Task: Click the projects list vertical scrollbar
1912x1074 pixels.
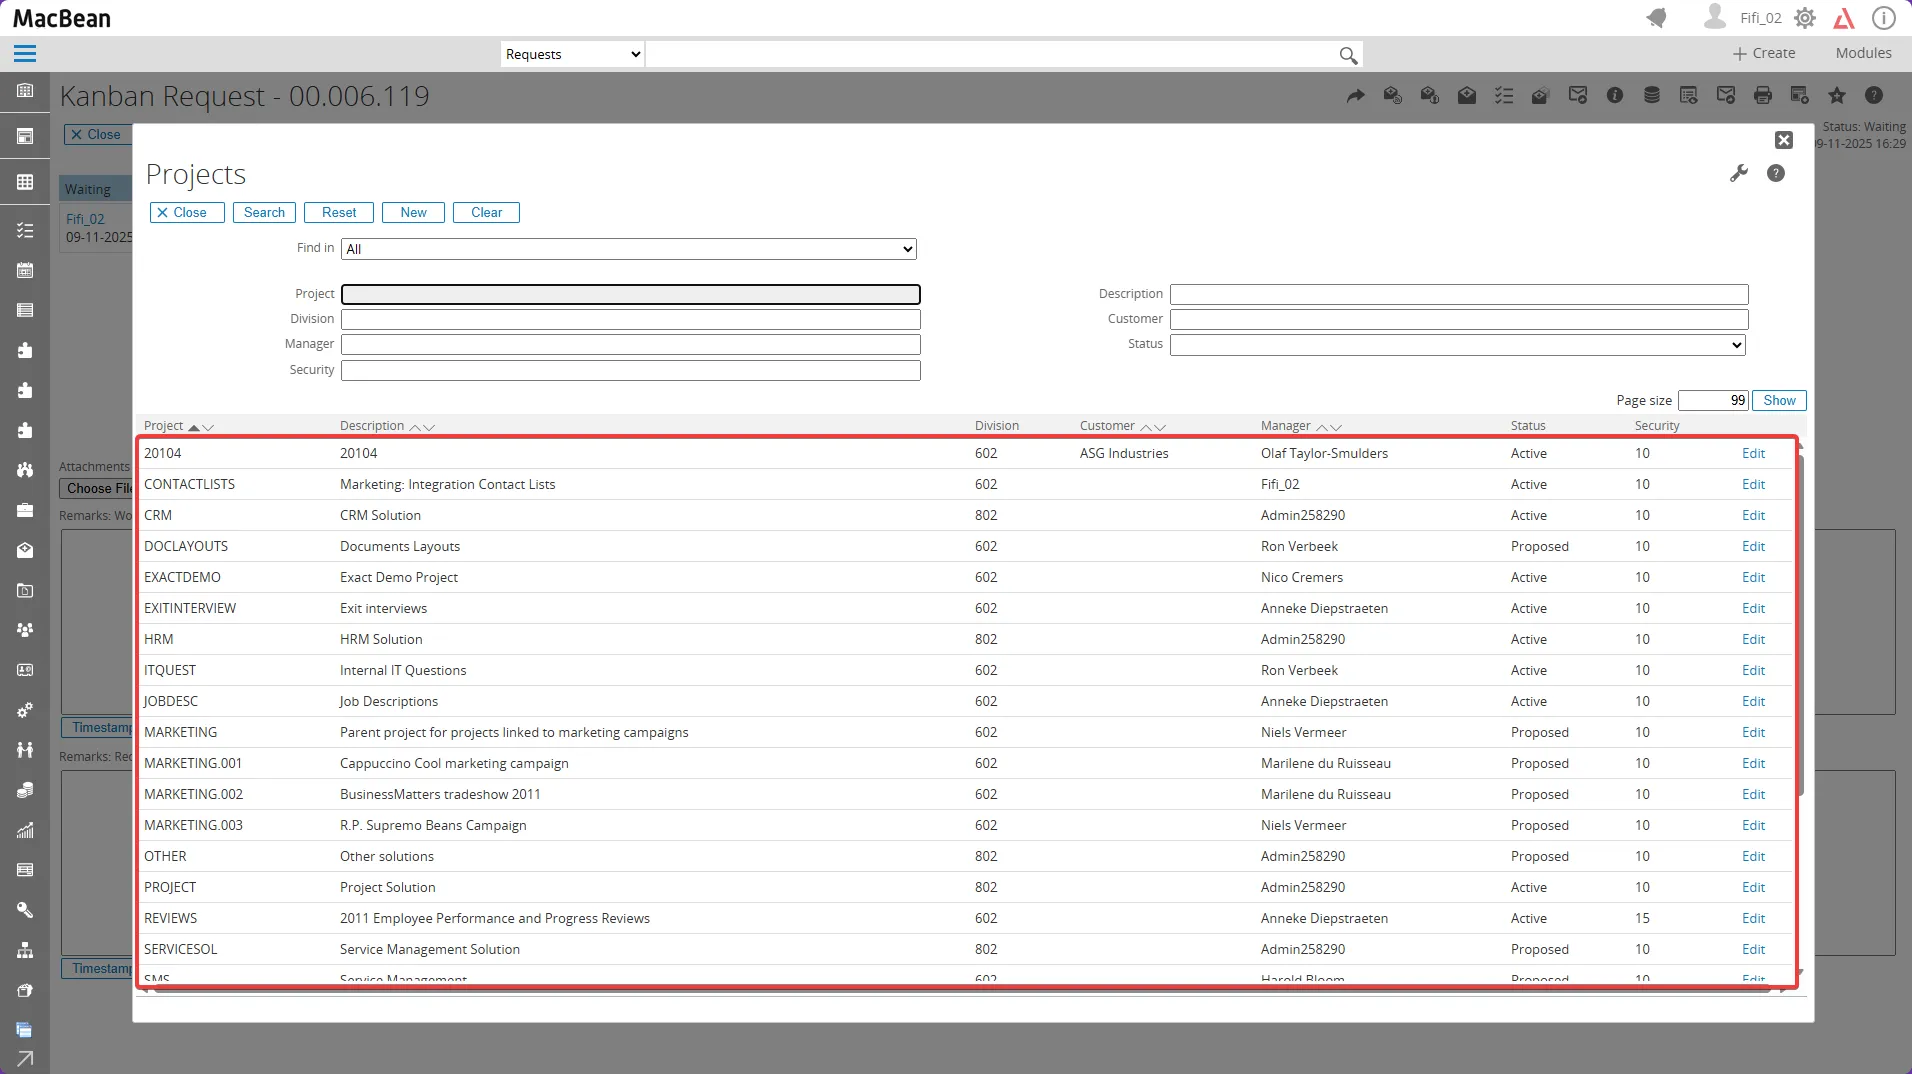Action: pos(1801,620)
